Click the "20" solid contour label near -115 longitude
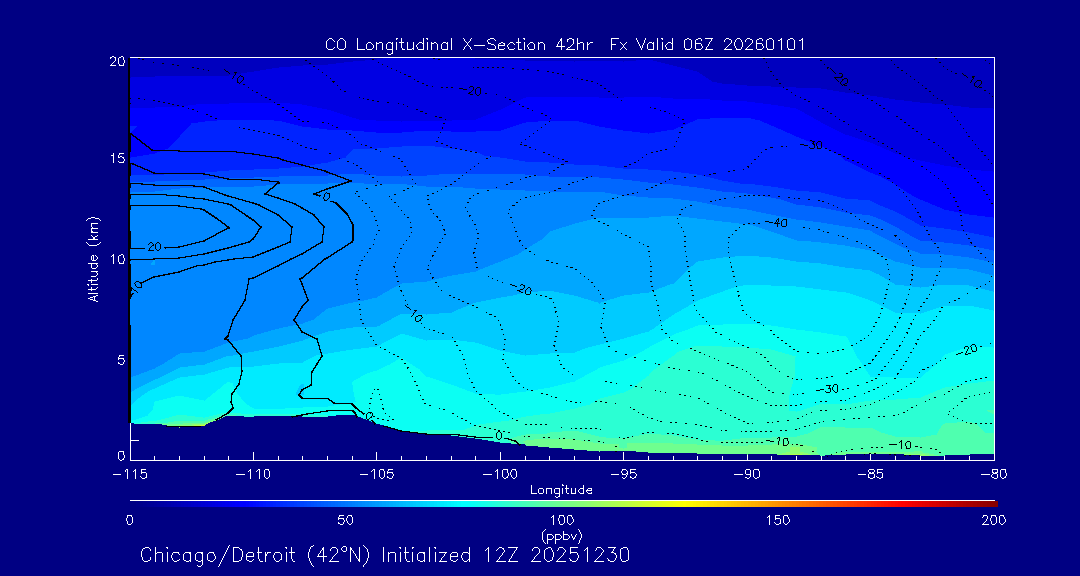The image size is (1080, 576). tap(154, 247)
